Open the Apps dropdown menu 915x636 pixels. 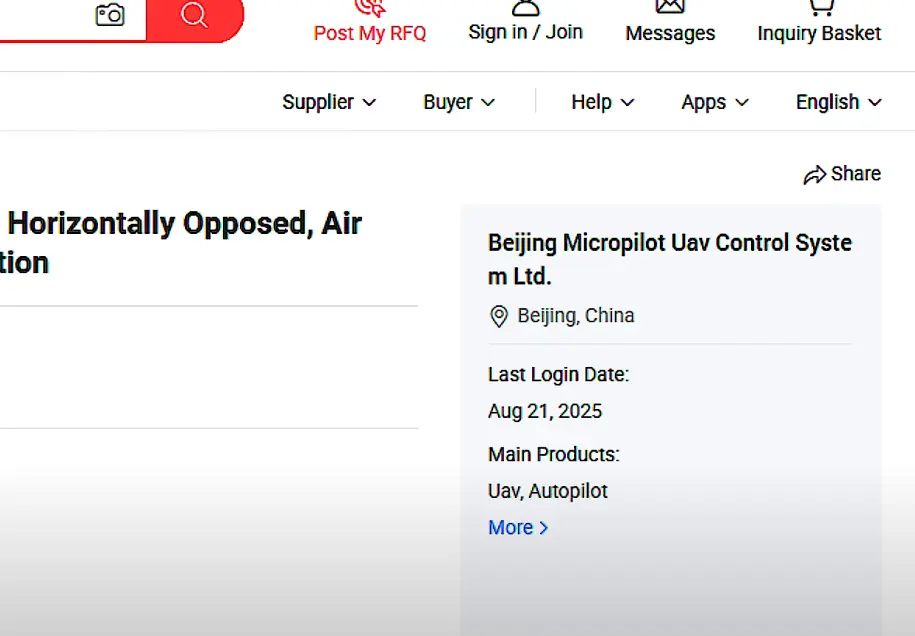coord(715,102)
